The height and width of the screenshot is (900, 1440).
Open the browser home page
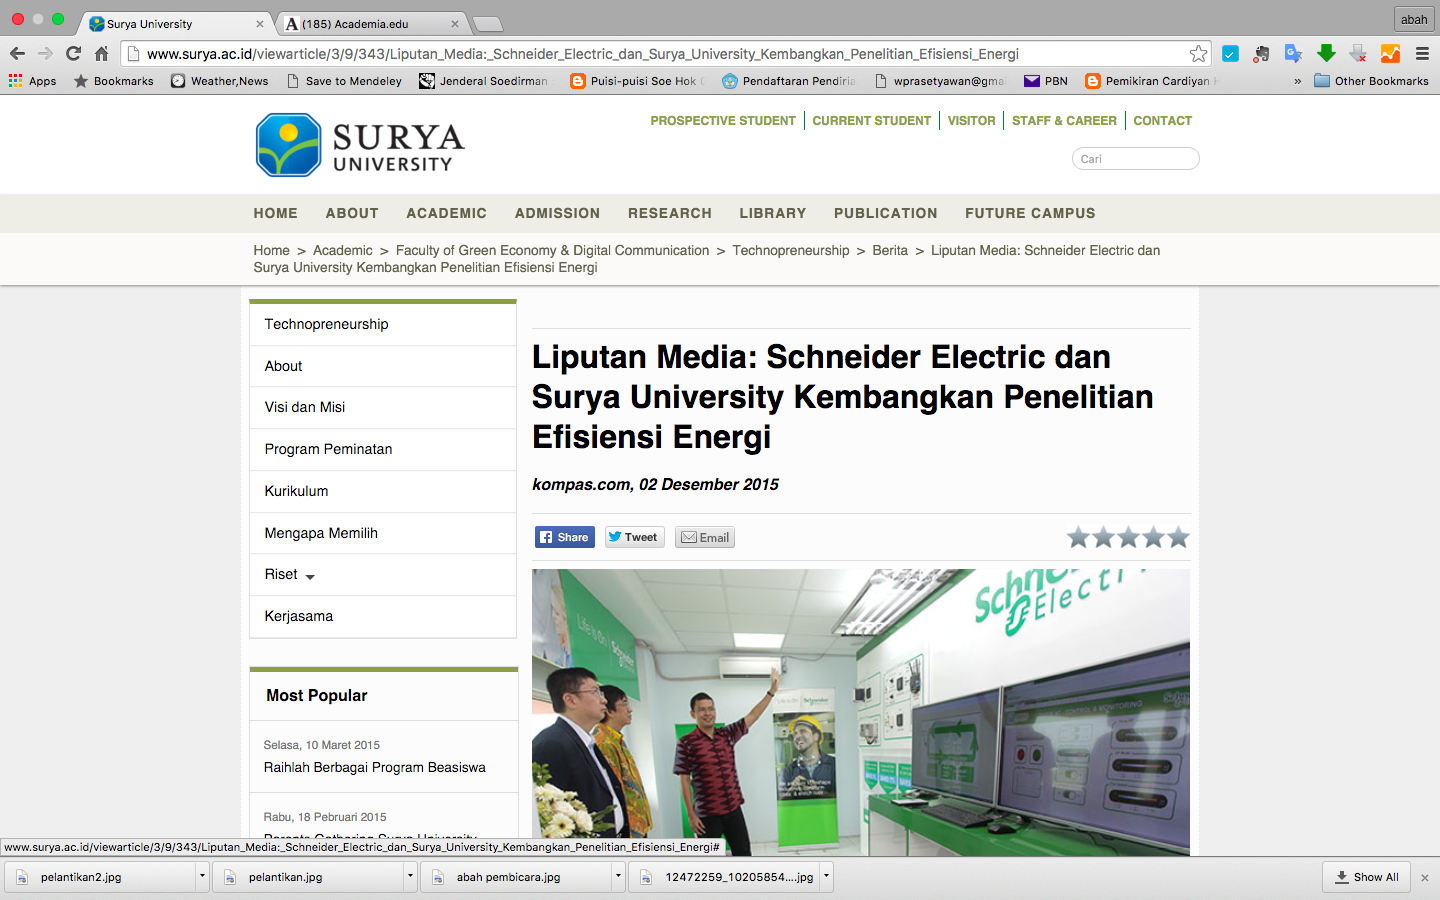coord(101,54)
